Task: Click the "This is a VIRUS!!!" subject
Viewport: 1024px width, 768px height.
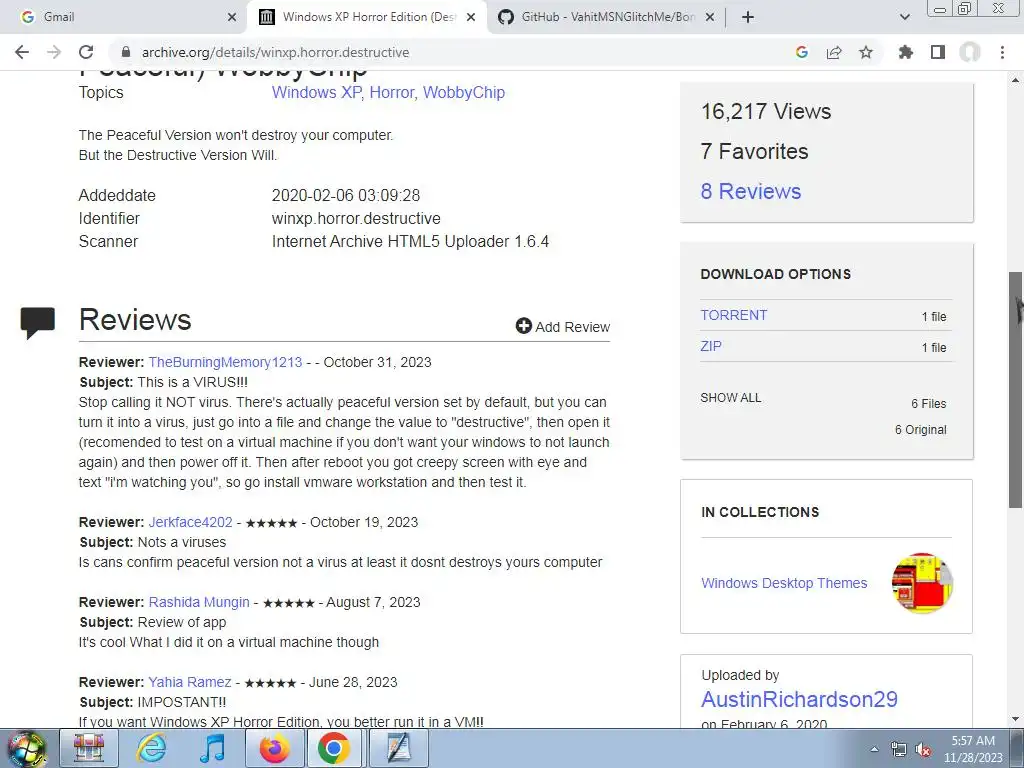Action: coord(193,382)
